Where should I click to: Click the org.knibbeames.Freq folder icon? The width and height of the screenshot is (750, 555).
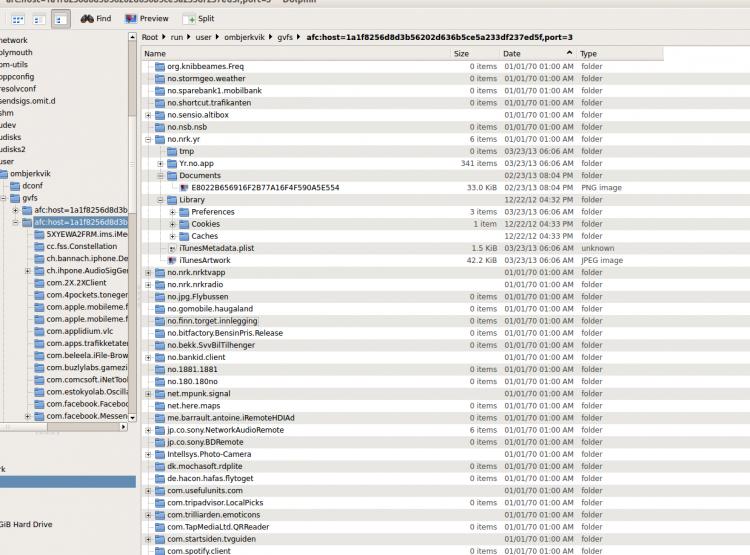[160, 67]
